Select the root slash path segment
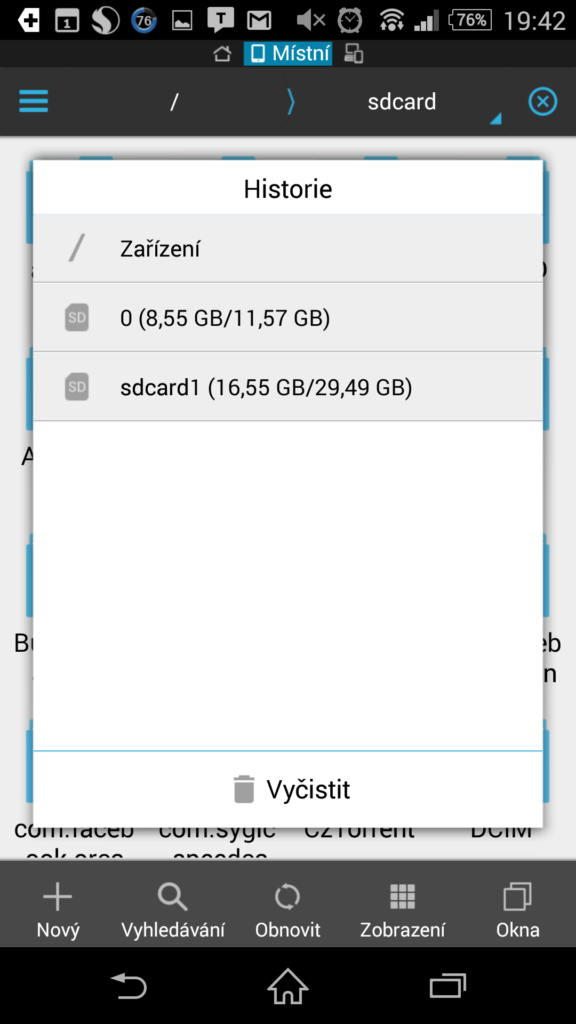The image size is (576, 1024). (174, 102)
